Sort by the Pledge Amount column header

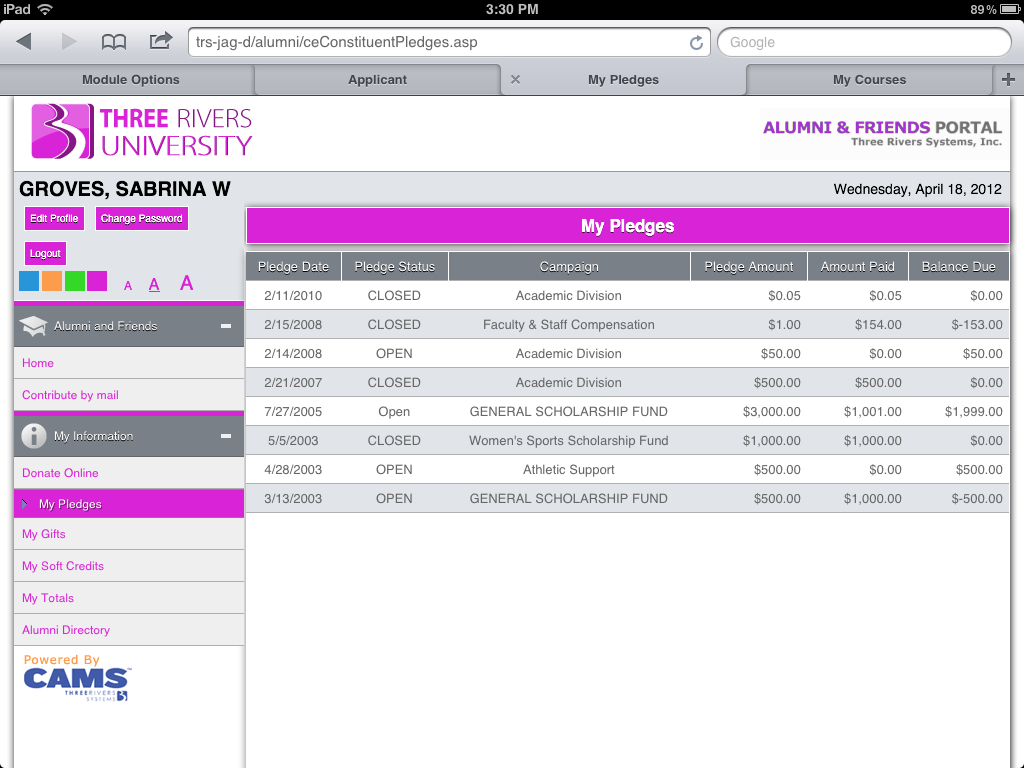(x=749, y=267)
